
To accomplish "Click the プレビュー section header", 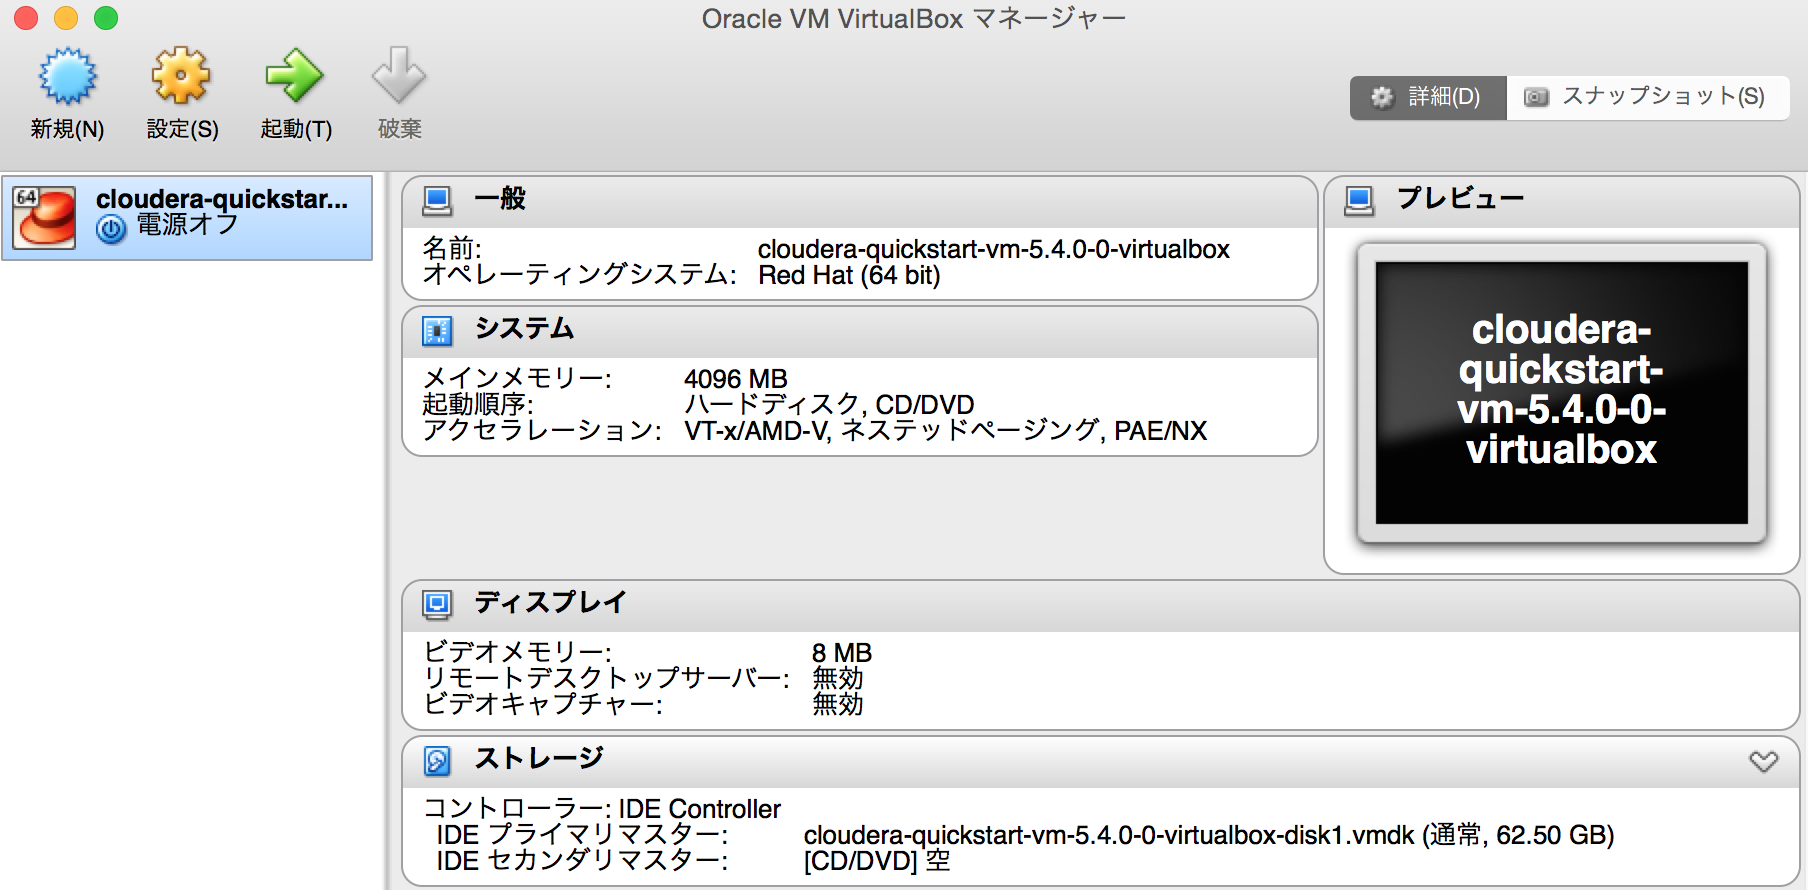I will click(1460, 198).
